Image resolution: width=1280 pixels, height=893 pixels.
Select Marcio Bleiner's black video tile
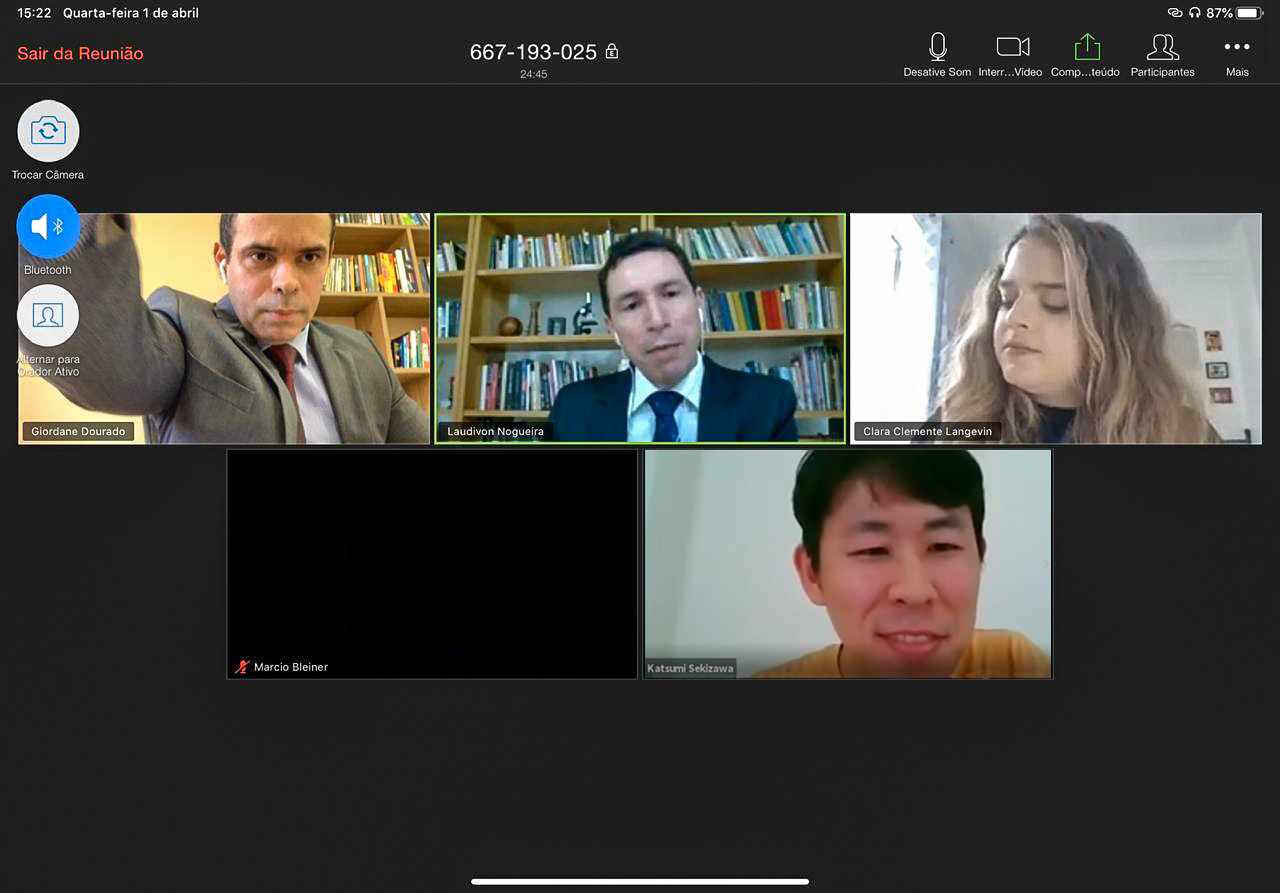click(x=432, y=564)
